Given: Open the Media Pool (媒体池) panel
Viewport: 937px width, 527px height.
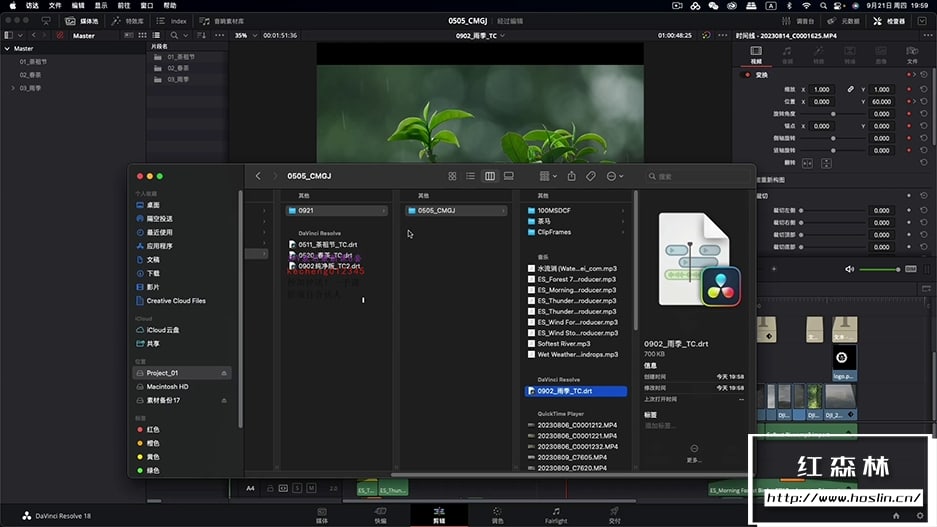Looking at the screenshot, I should point(82,20).
